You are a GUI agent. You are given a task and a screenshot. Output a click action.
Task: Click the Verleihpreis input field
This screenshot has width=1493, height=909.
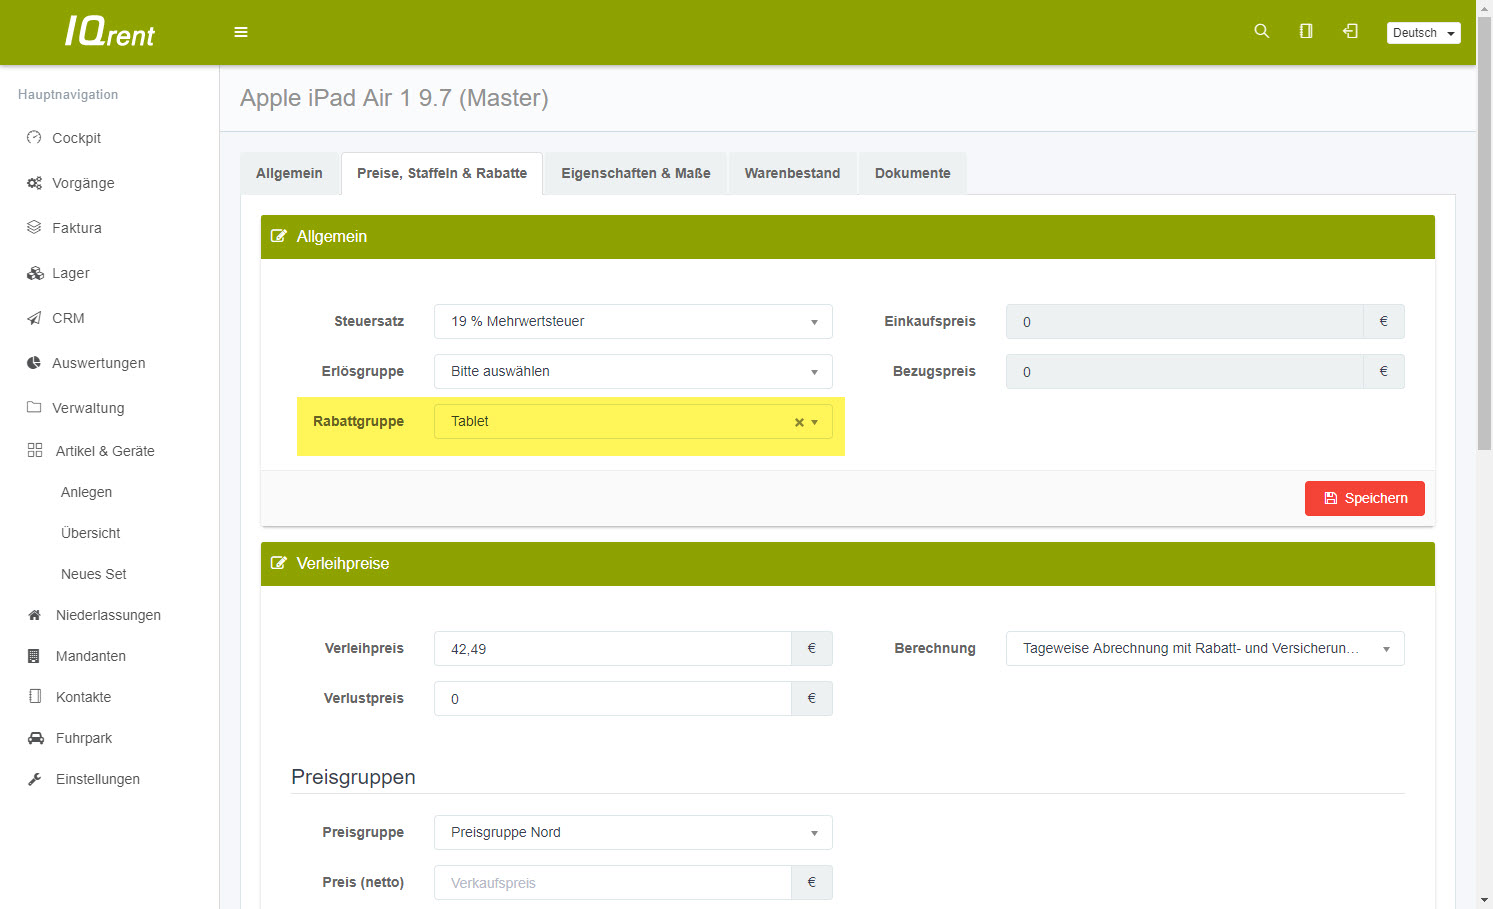tap(612, 649)
